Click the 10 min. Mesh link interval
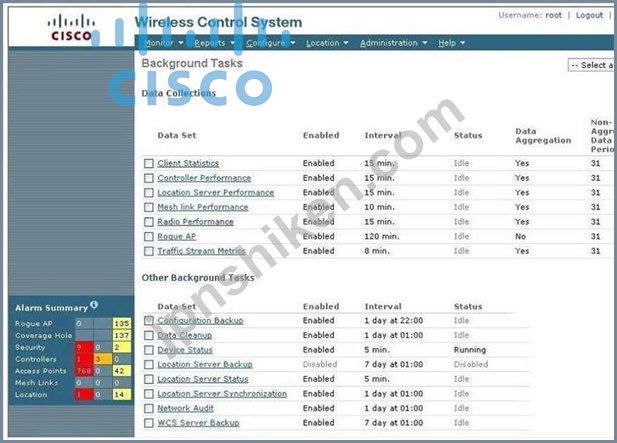Image resolution: width=617 pixels, height=443 pixels. 379,207
